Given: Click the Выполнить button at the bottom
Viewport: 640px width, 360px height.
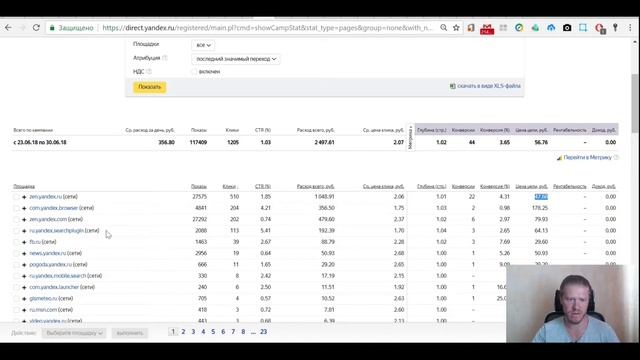Looking at the screenshot, I should (x=130, y=333).
